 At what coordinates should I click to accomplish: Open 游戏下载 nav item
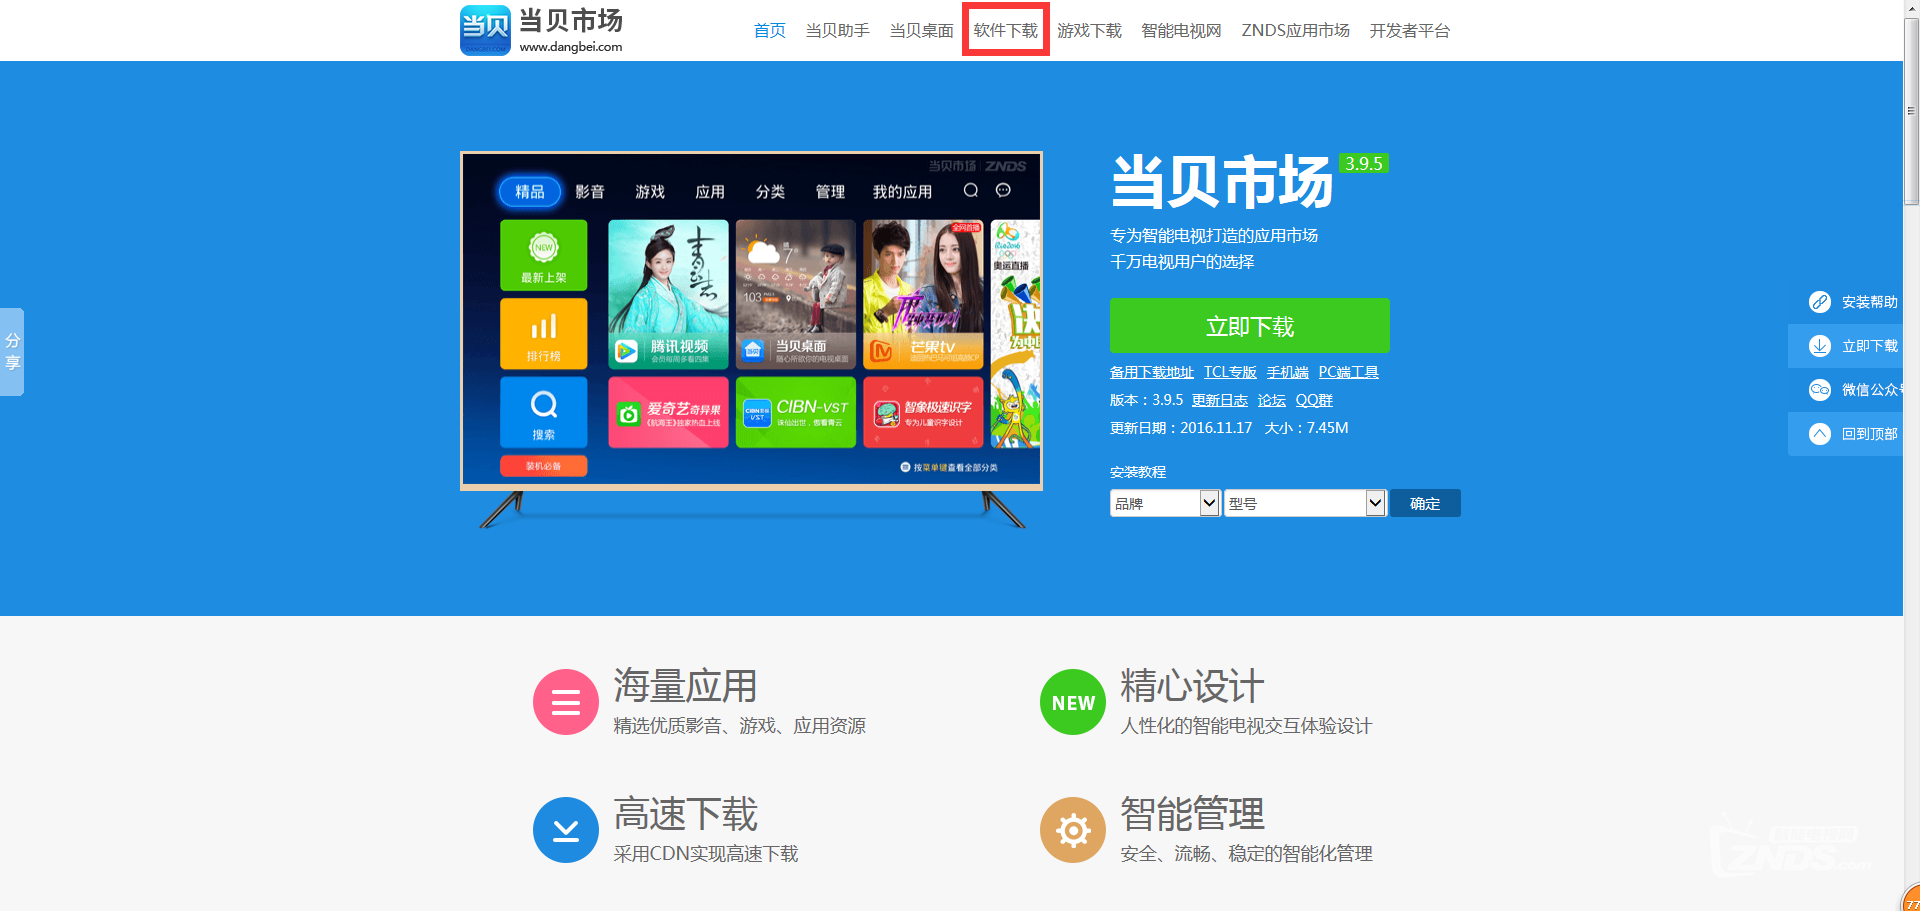pyautogui.click(x=1089, y=31)
